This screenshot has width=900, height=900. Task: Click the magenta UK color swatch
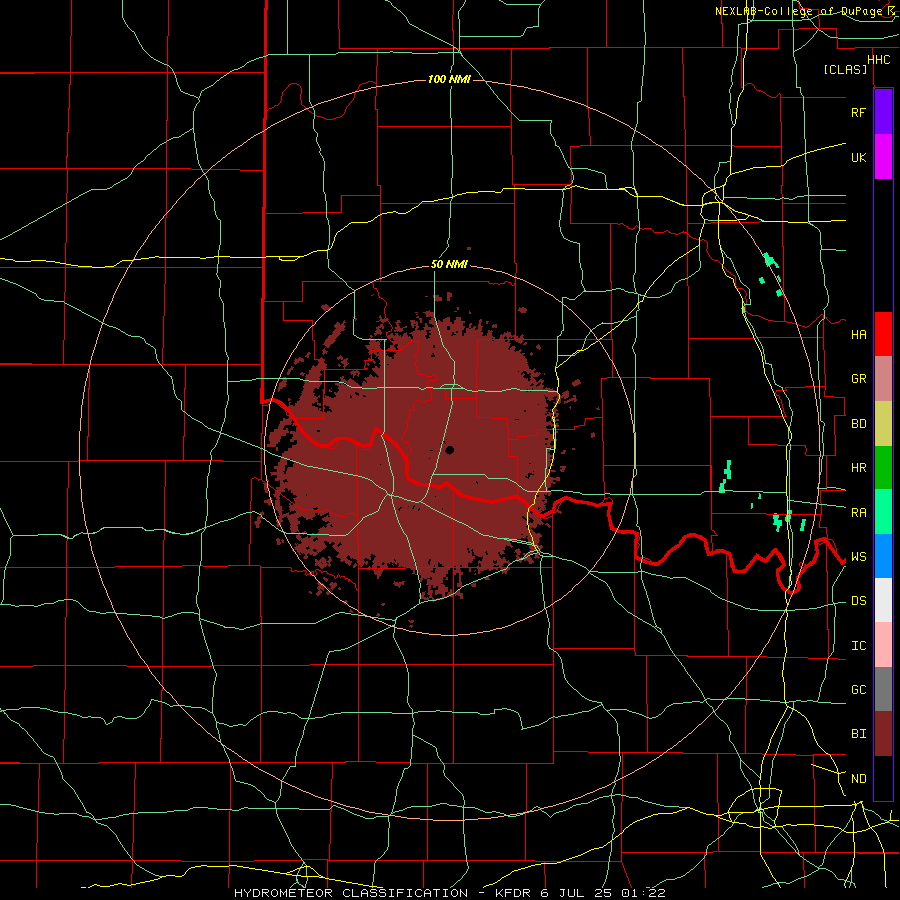[883, 157]
